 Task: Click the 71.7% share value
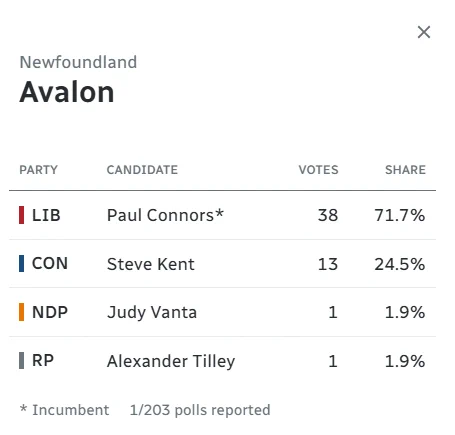[x=400, y=215]
